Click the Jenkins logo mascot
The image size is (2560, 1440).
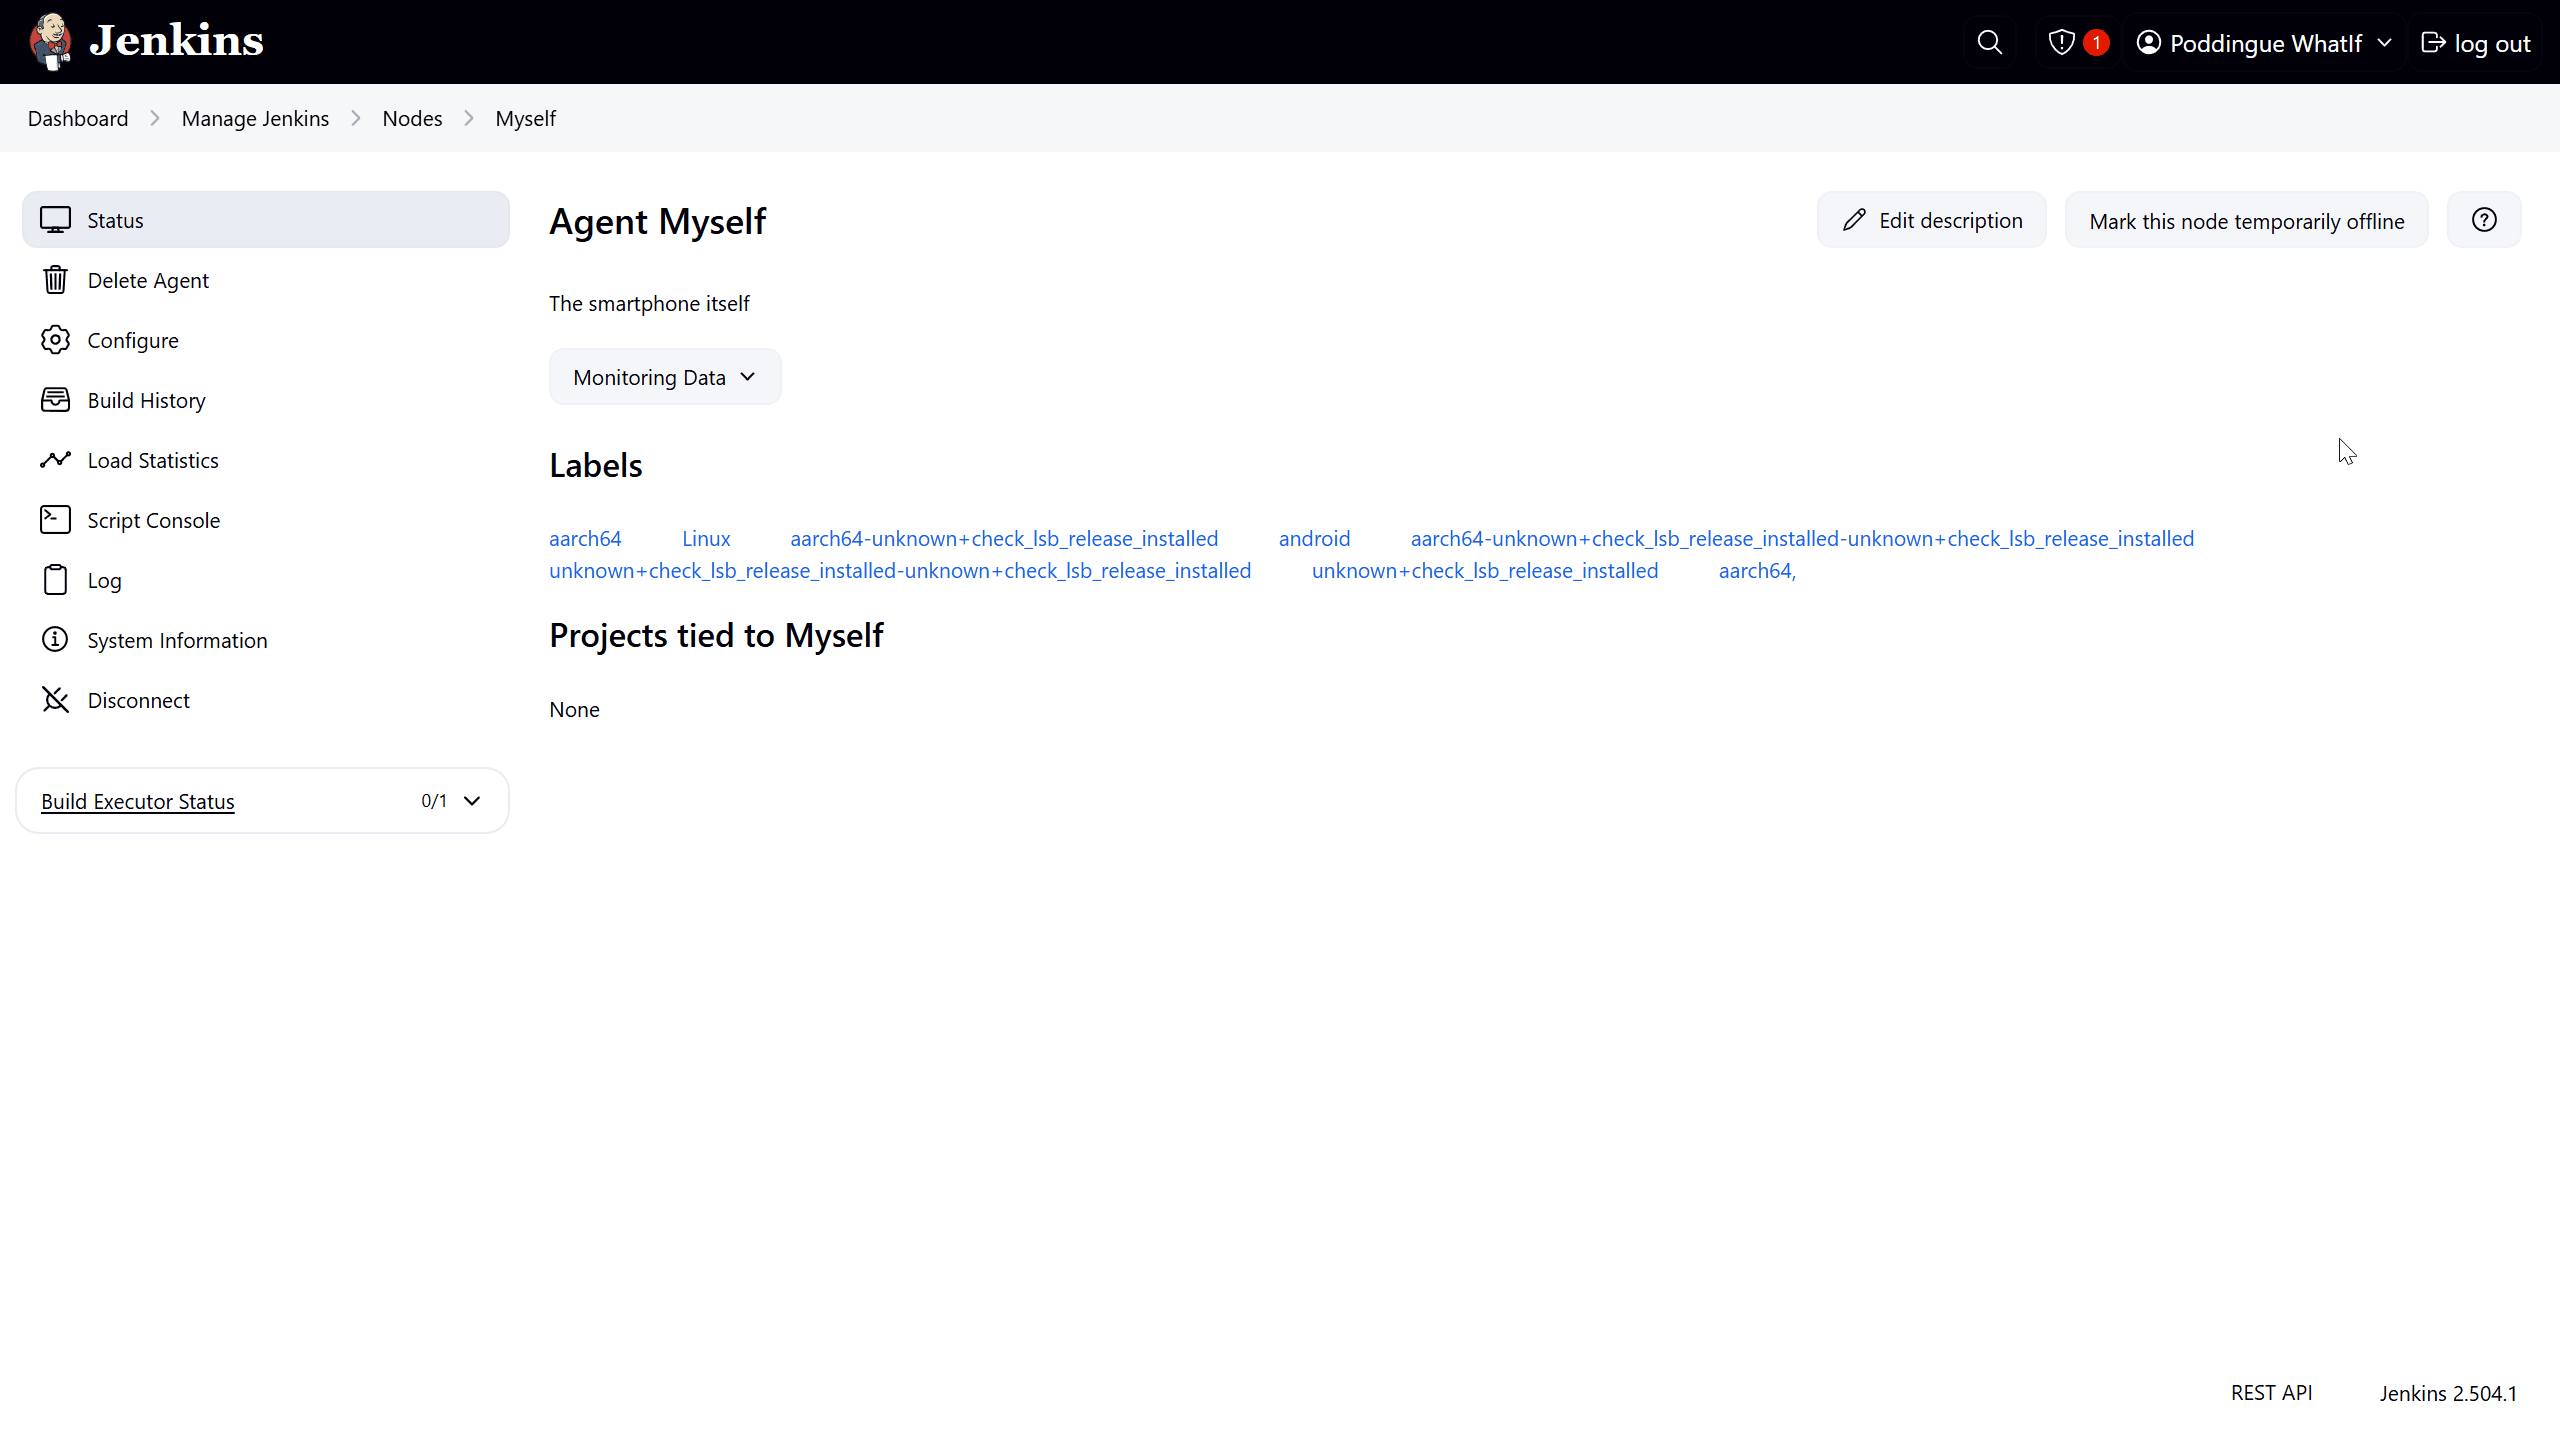pyautogui.click(x=50, y=41)
